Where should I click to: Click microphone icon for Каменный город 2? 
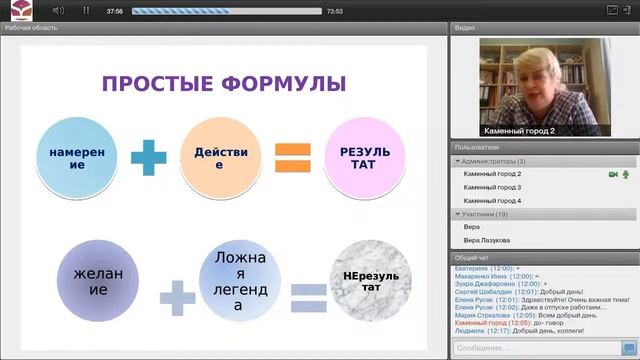click(x=626, y=174)
